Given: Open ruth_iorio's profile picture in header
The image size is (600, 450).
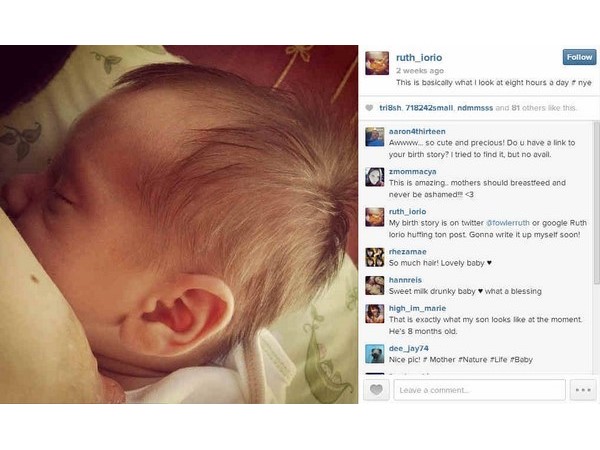Looking at the screenshot, I should pos(377,63).
